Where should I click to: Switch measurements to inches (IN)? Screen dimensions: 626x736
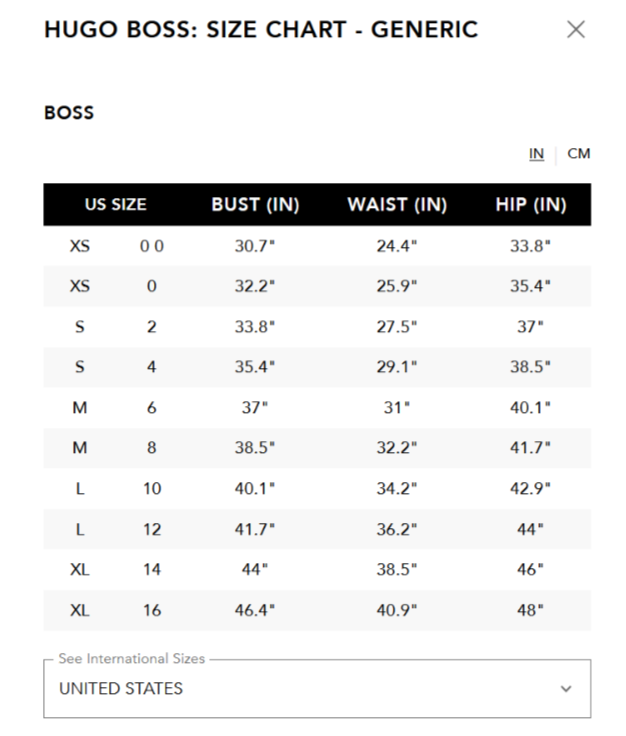(x=536, y=154)
